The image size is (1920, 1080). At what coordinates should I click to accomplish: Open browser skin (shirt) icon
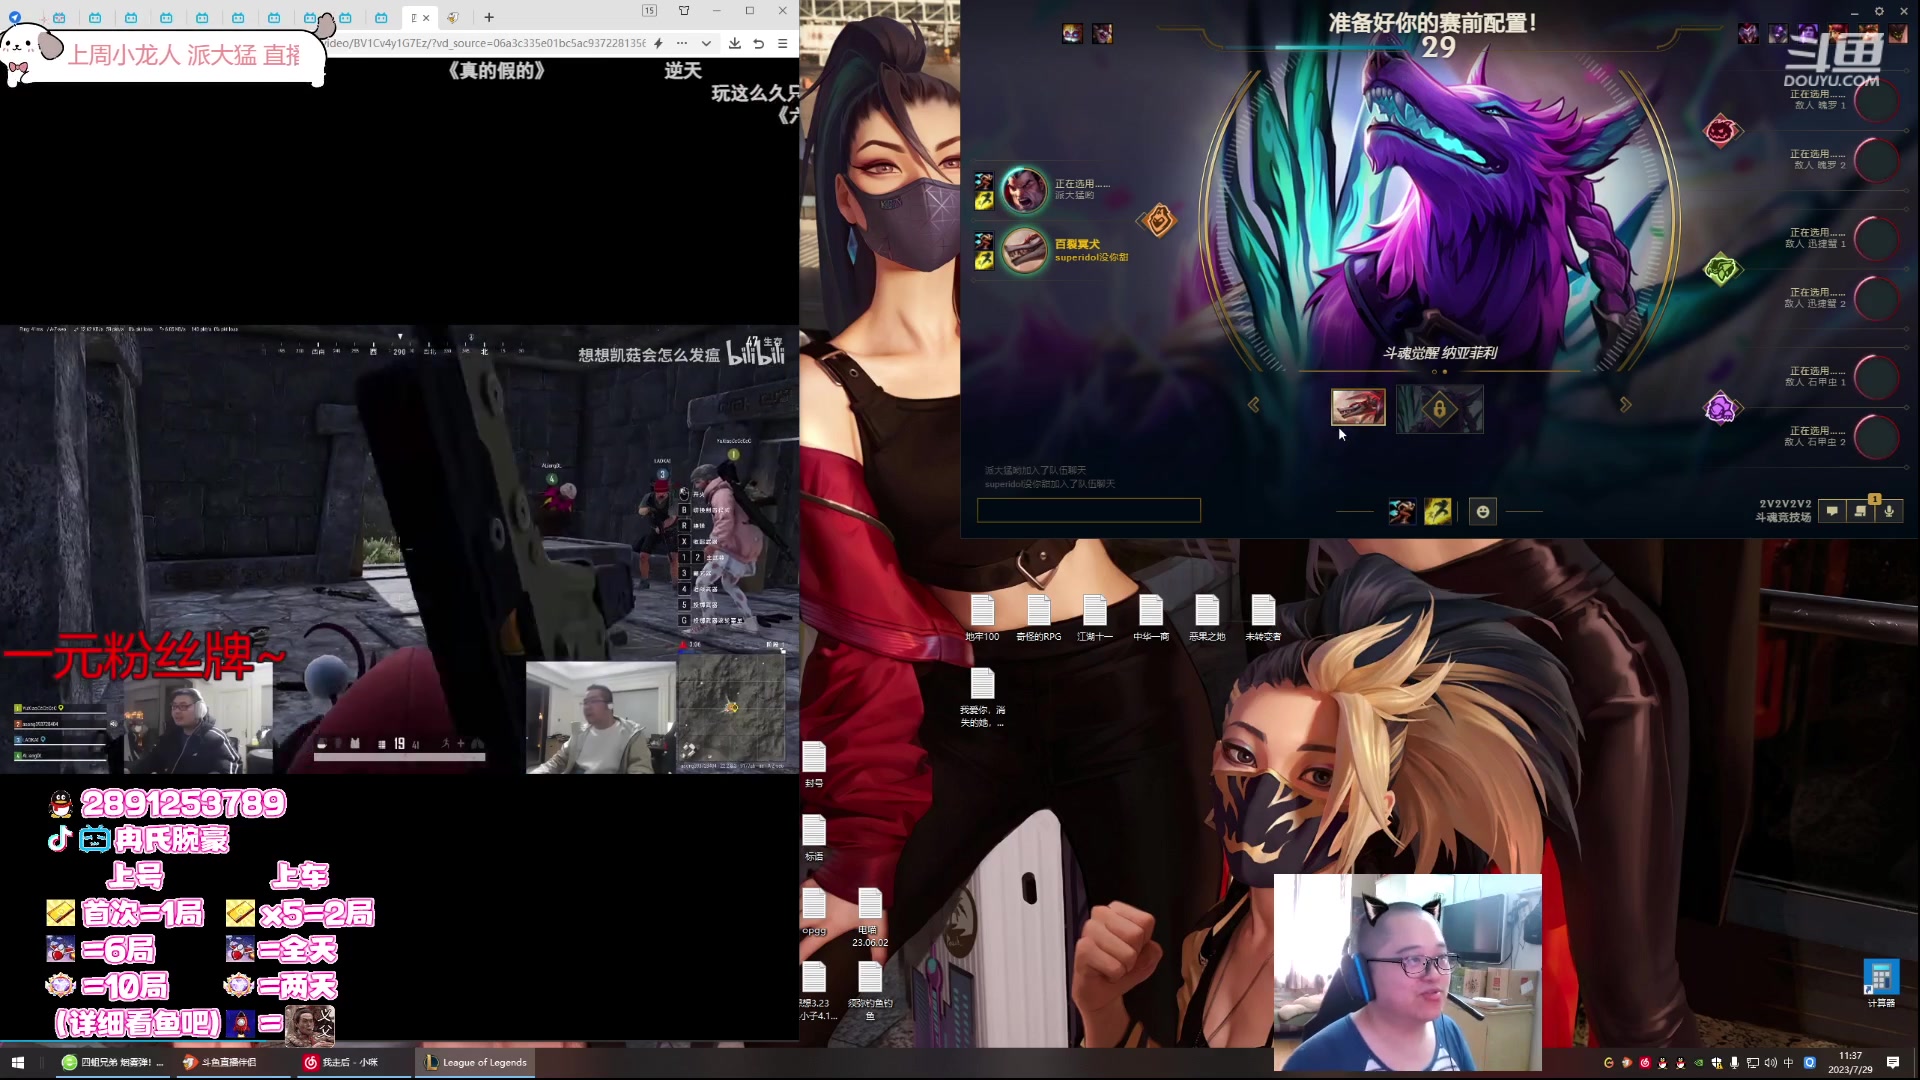point(684,10)
